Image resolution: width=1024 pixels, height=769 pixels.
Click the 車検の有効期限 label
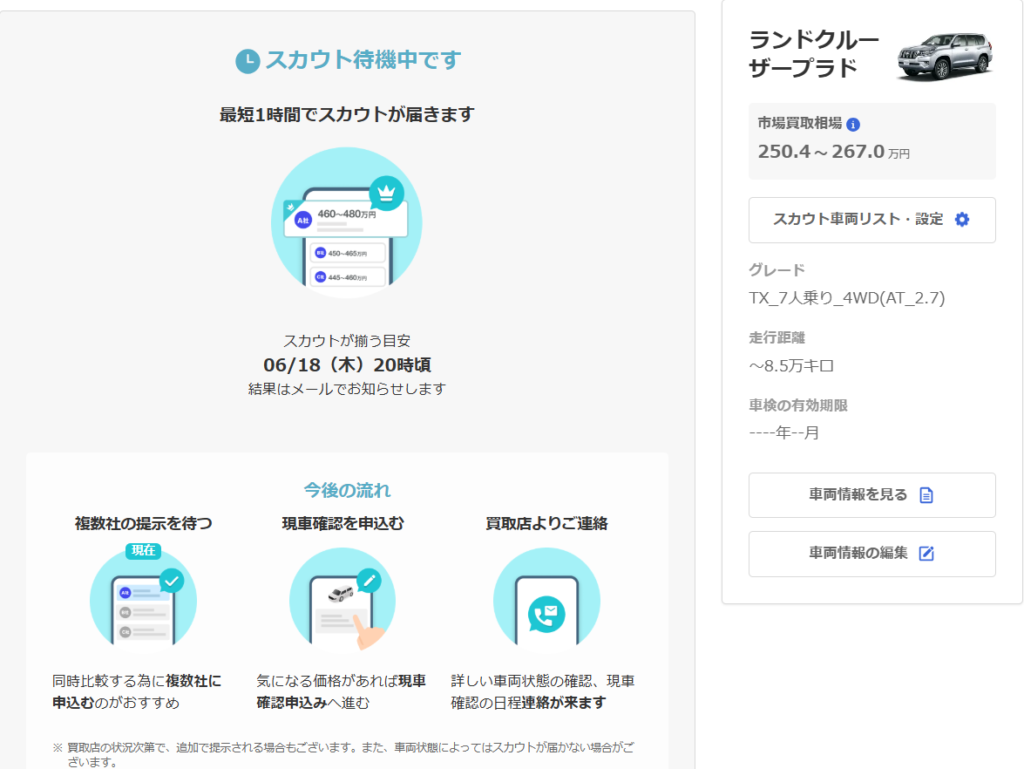798,405
